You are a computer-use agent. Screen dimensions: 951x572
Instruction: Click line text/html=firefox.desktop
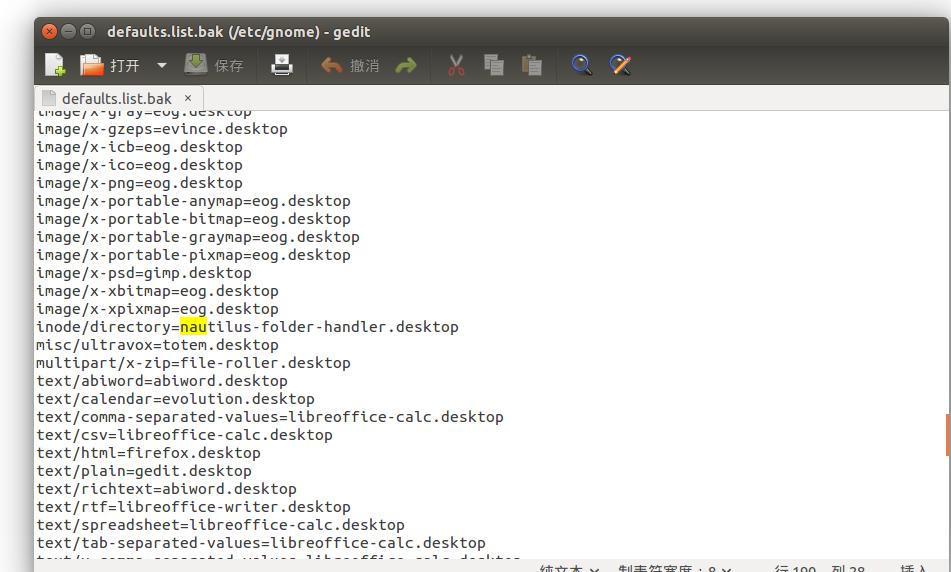coord(149,453)
